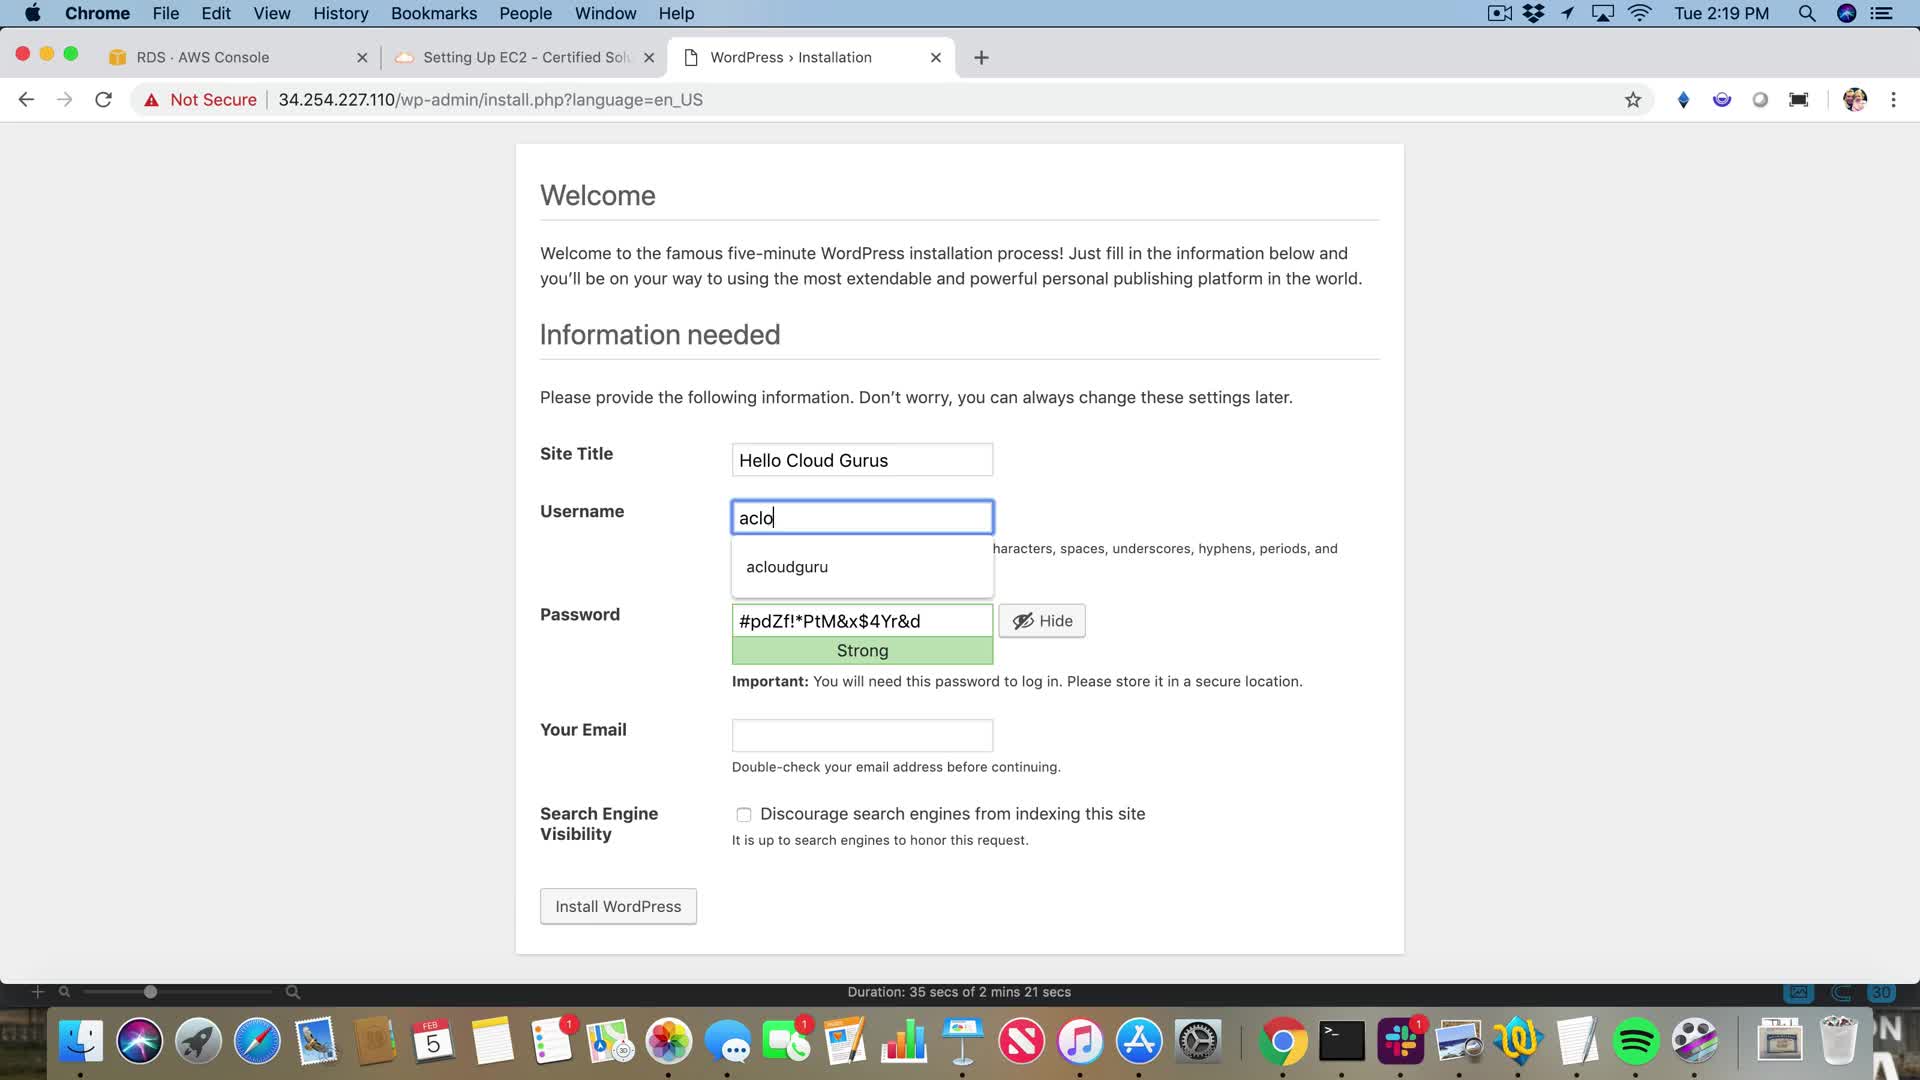Go back using the browser back arrow
The width and height of the screenshot is (1920, 1080).
click(27, 100)
